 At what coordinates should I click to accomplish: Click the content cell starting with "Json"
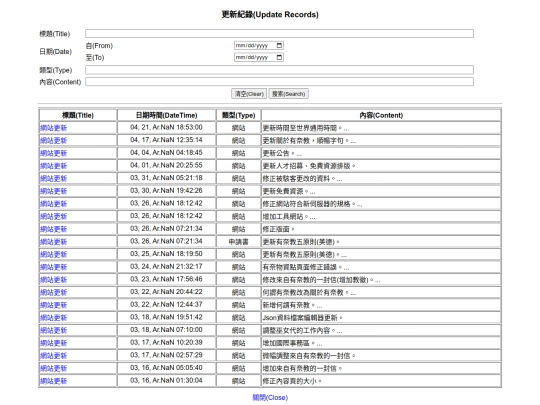tap(381, 318)
